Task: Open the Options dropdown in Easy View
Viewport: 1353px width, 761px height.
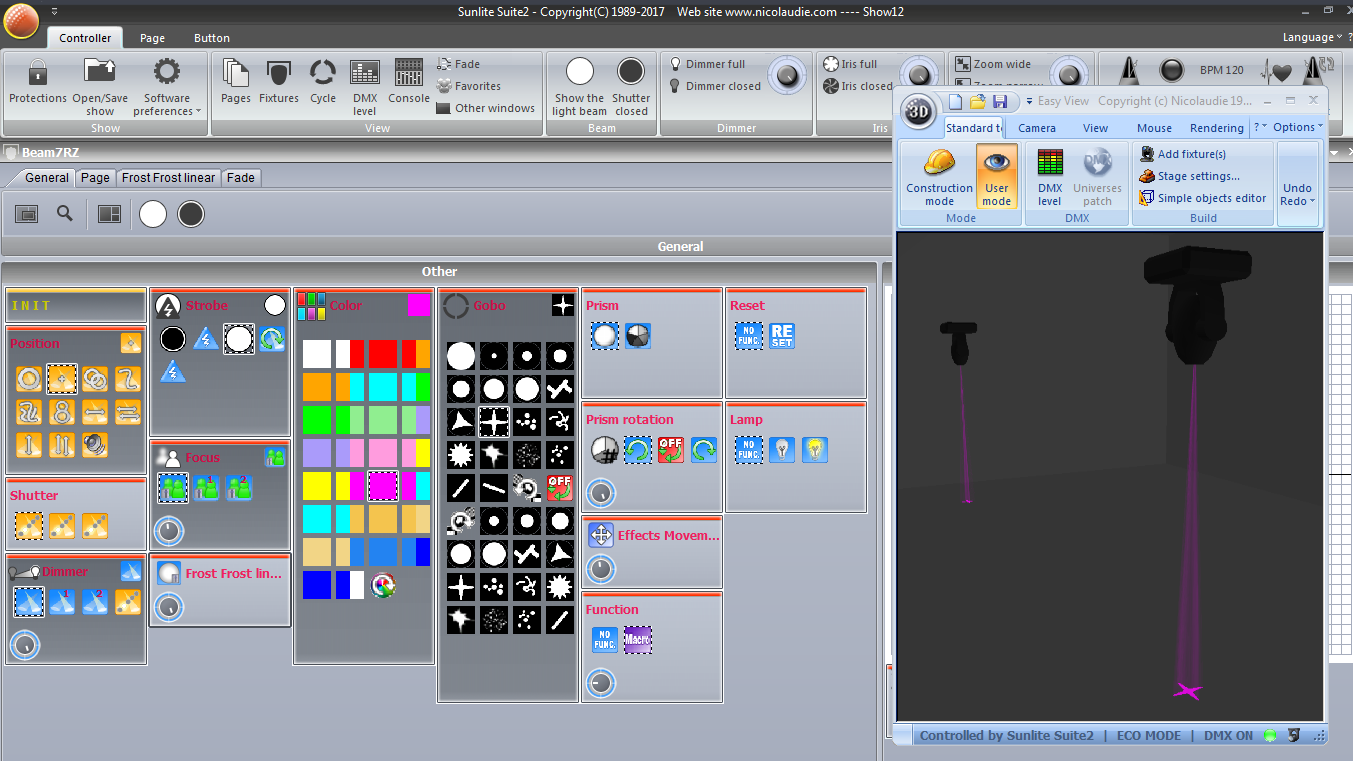Action: [x=1298, y=127]
